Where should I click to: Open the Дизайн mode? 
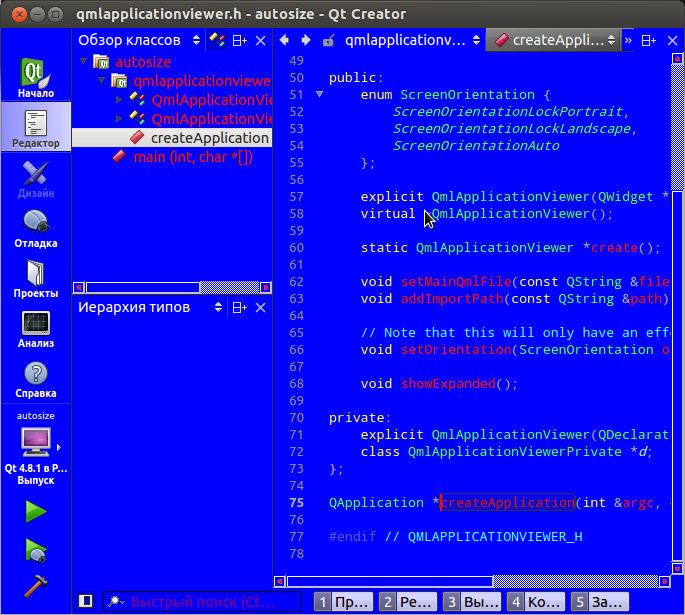(36, 178)
